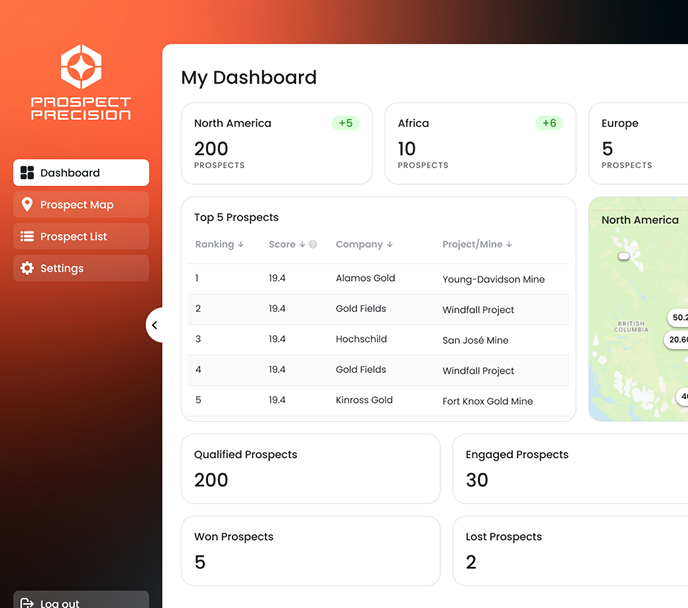Select the Alamos Gold table row
The width and height of the screenshot is (688, 608).
(378, 279)
